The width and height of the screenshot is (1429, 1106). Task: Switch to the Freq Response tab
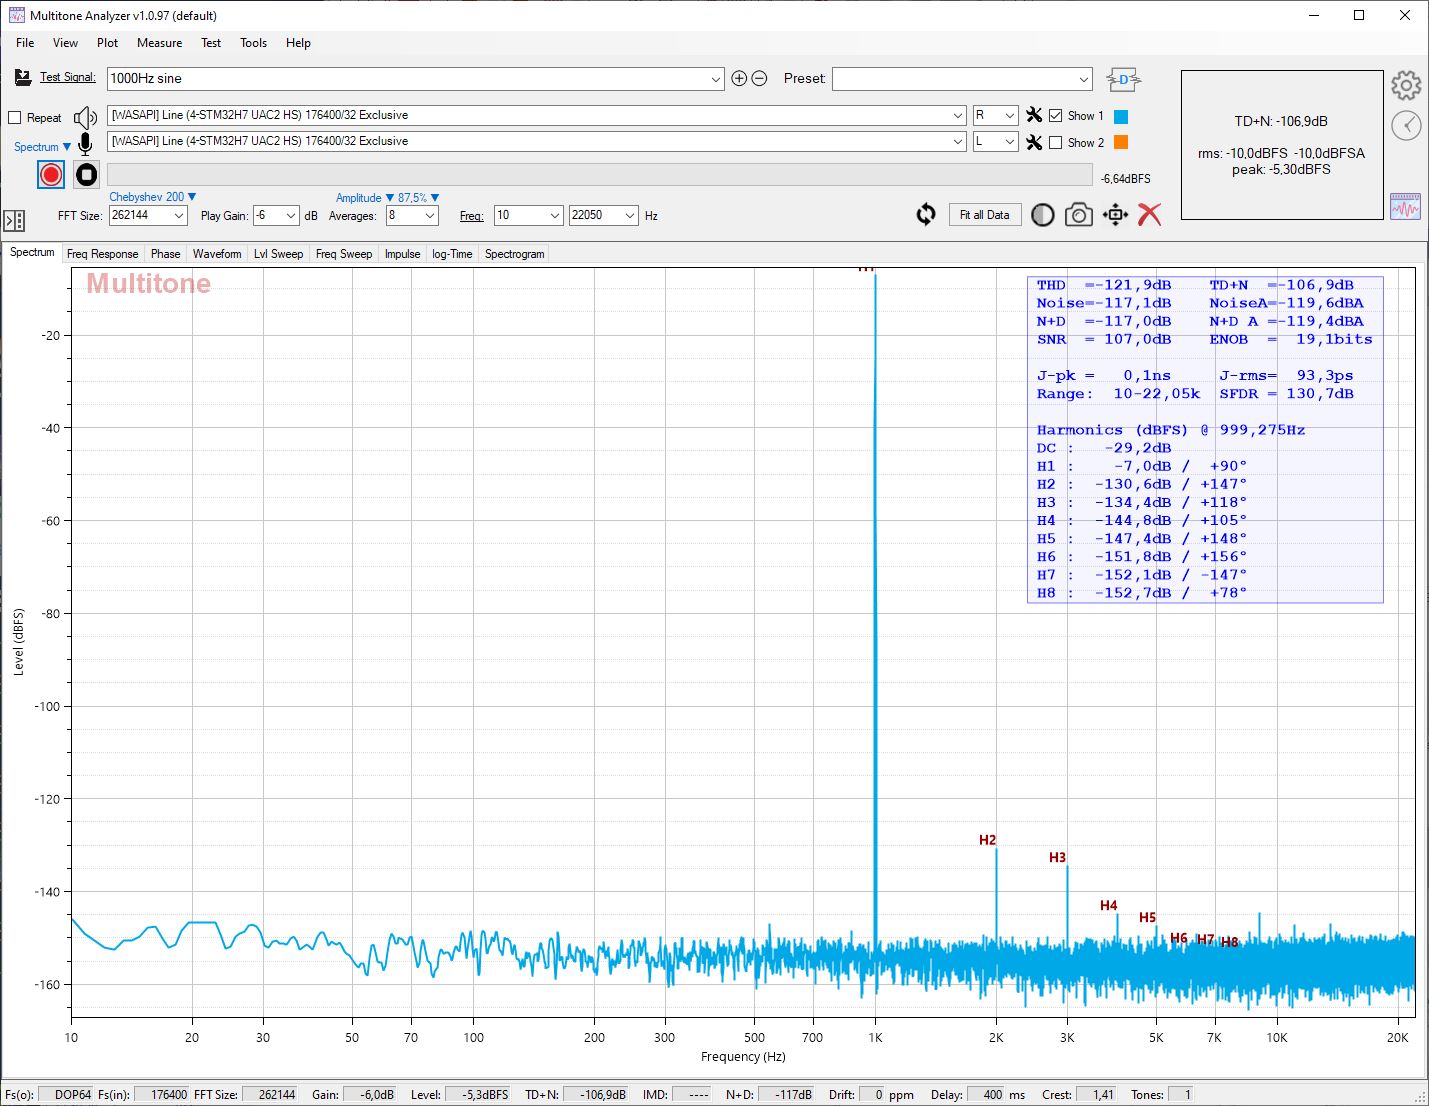click(x=102, y=254)
